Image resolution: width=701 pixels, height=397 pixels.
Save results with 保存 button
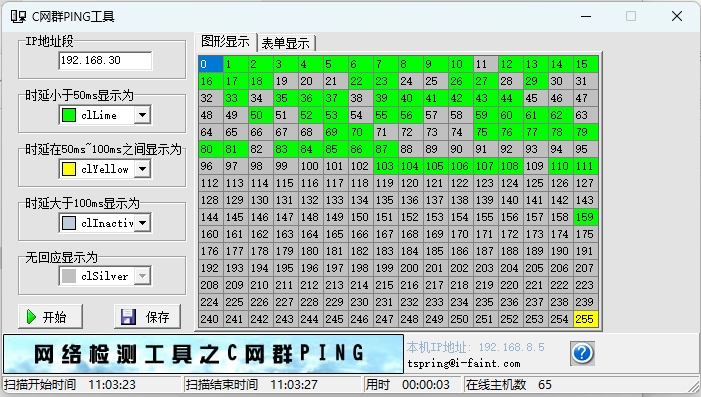(147, 317)
